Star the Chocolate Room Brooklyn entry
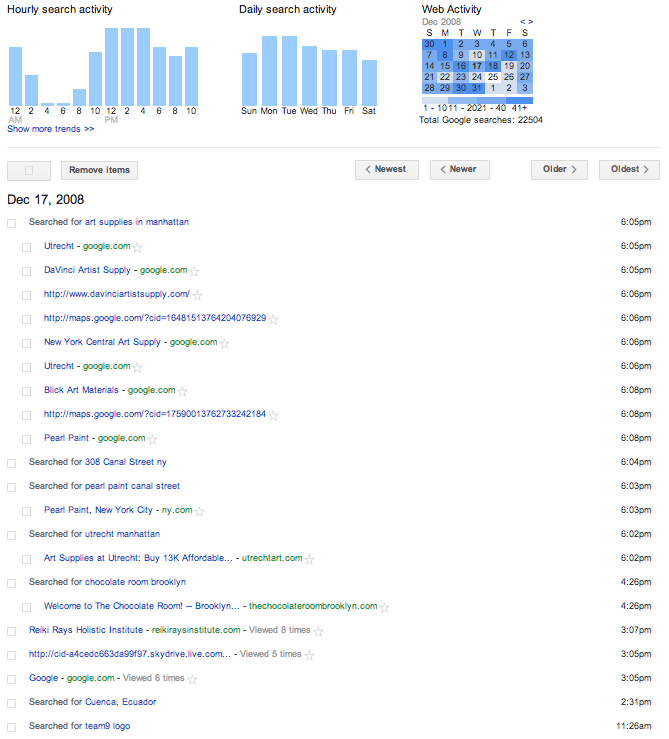The width and height of the screenshot is (669, 739). click(384, 607)
